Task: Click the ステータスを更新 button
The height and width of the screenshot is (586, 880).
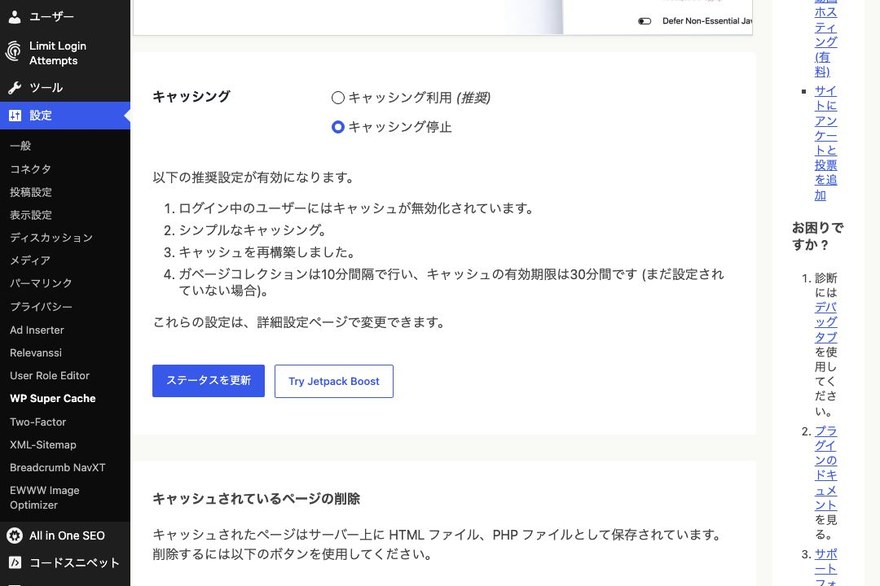Action: pos(208,381)
